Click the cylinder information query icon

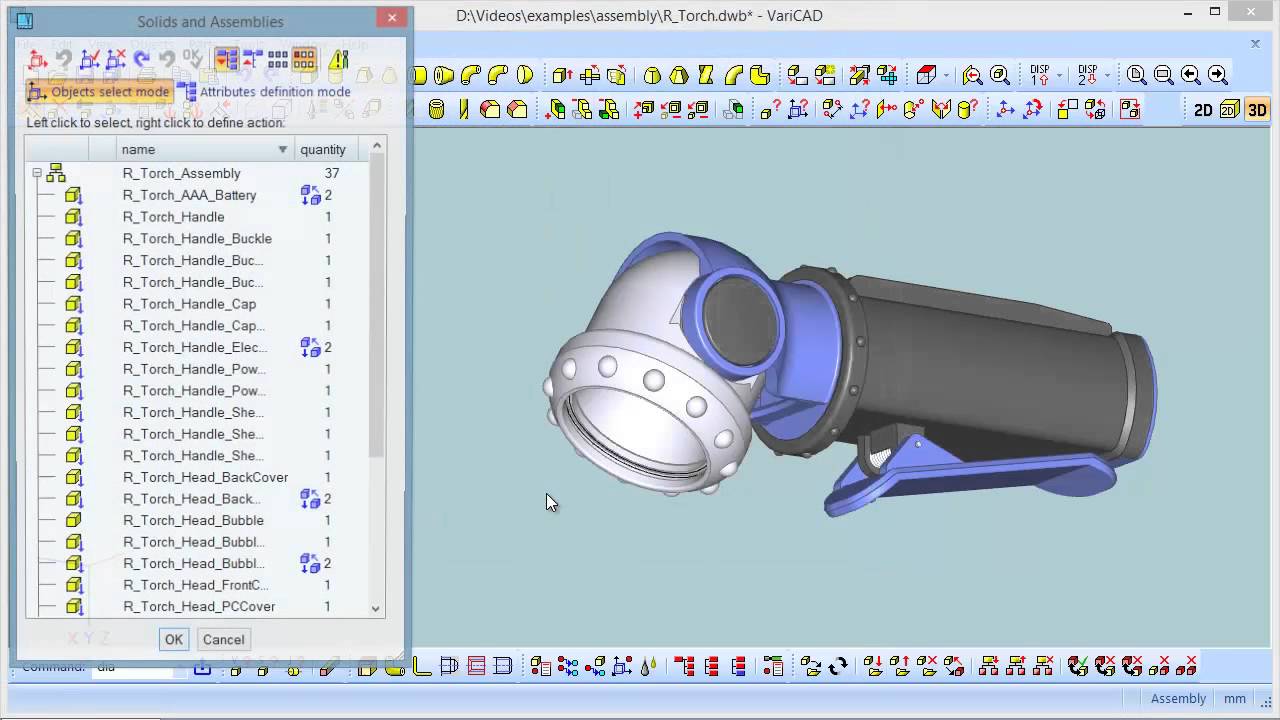coord(967,110)
